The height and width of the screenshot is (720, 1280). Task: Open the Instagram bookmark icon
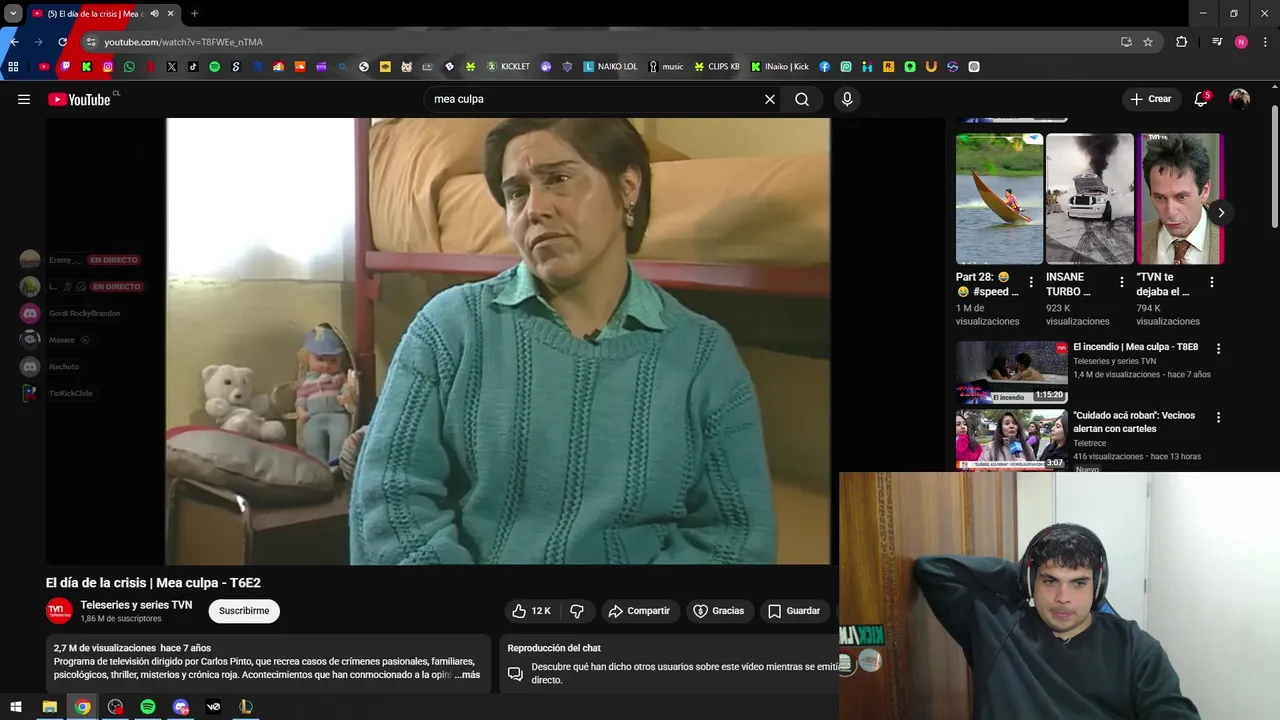click(108, 67)
